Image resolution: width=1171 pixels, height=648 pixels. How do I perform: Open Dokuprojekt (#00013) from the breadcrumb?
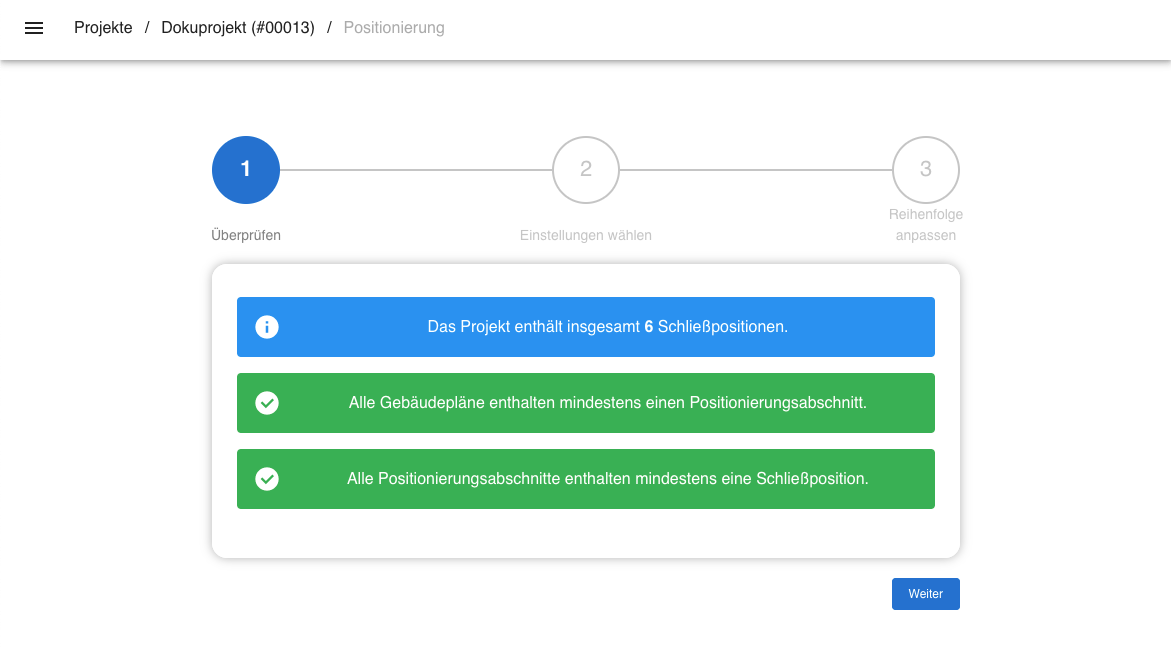(x=237, y=28)
